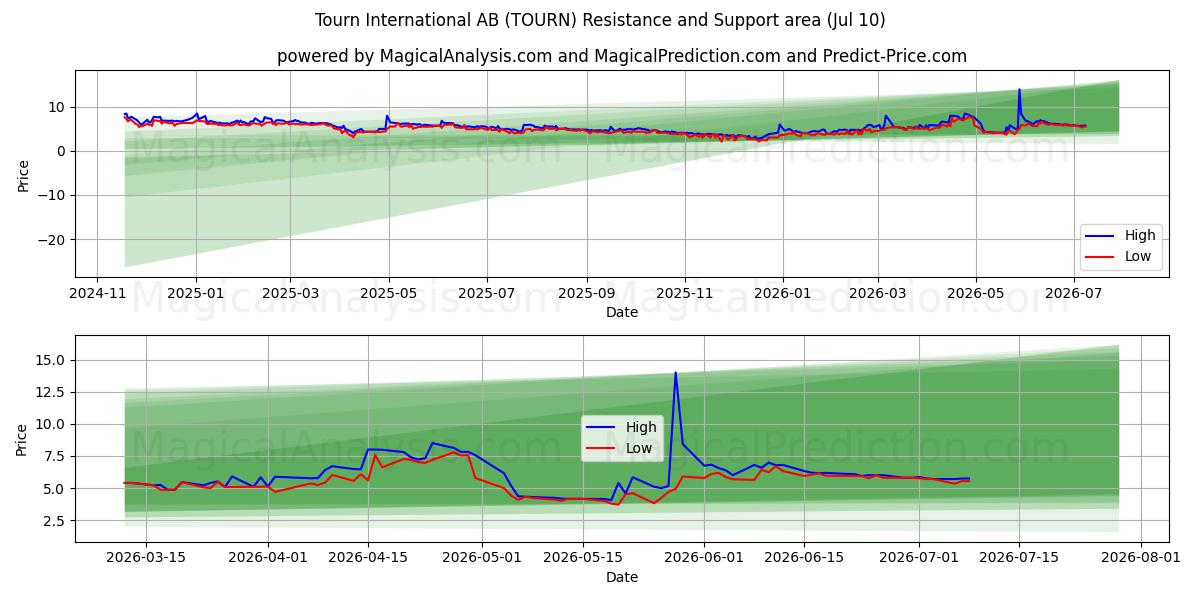Click the 2026-05-15 tick label
This screenshot has height=600, width=1200.
tap(583, 557)
